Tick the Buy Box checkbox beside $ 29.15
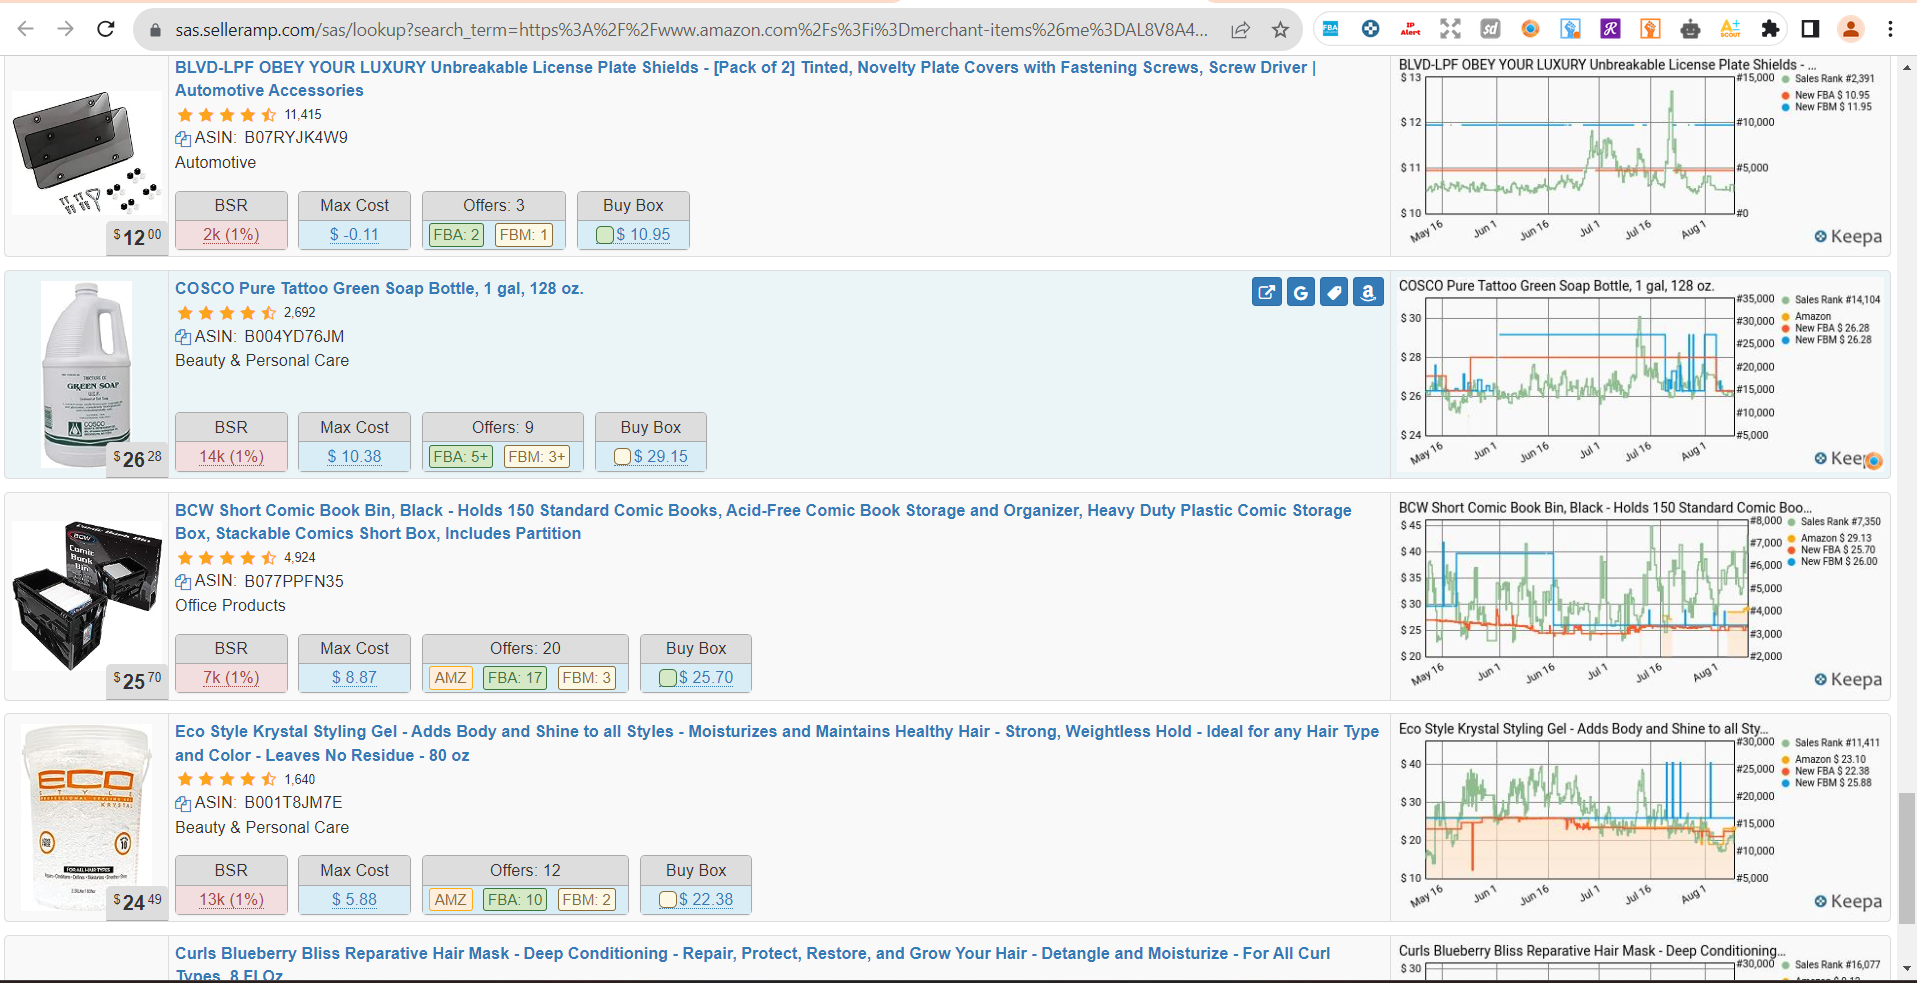The image size is (1917, 983). (x=622, y=457)
